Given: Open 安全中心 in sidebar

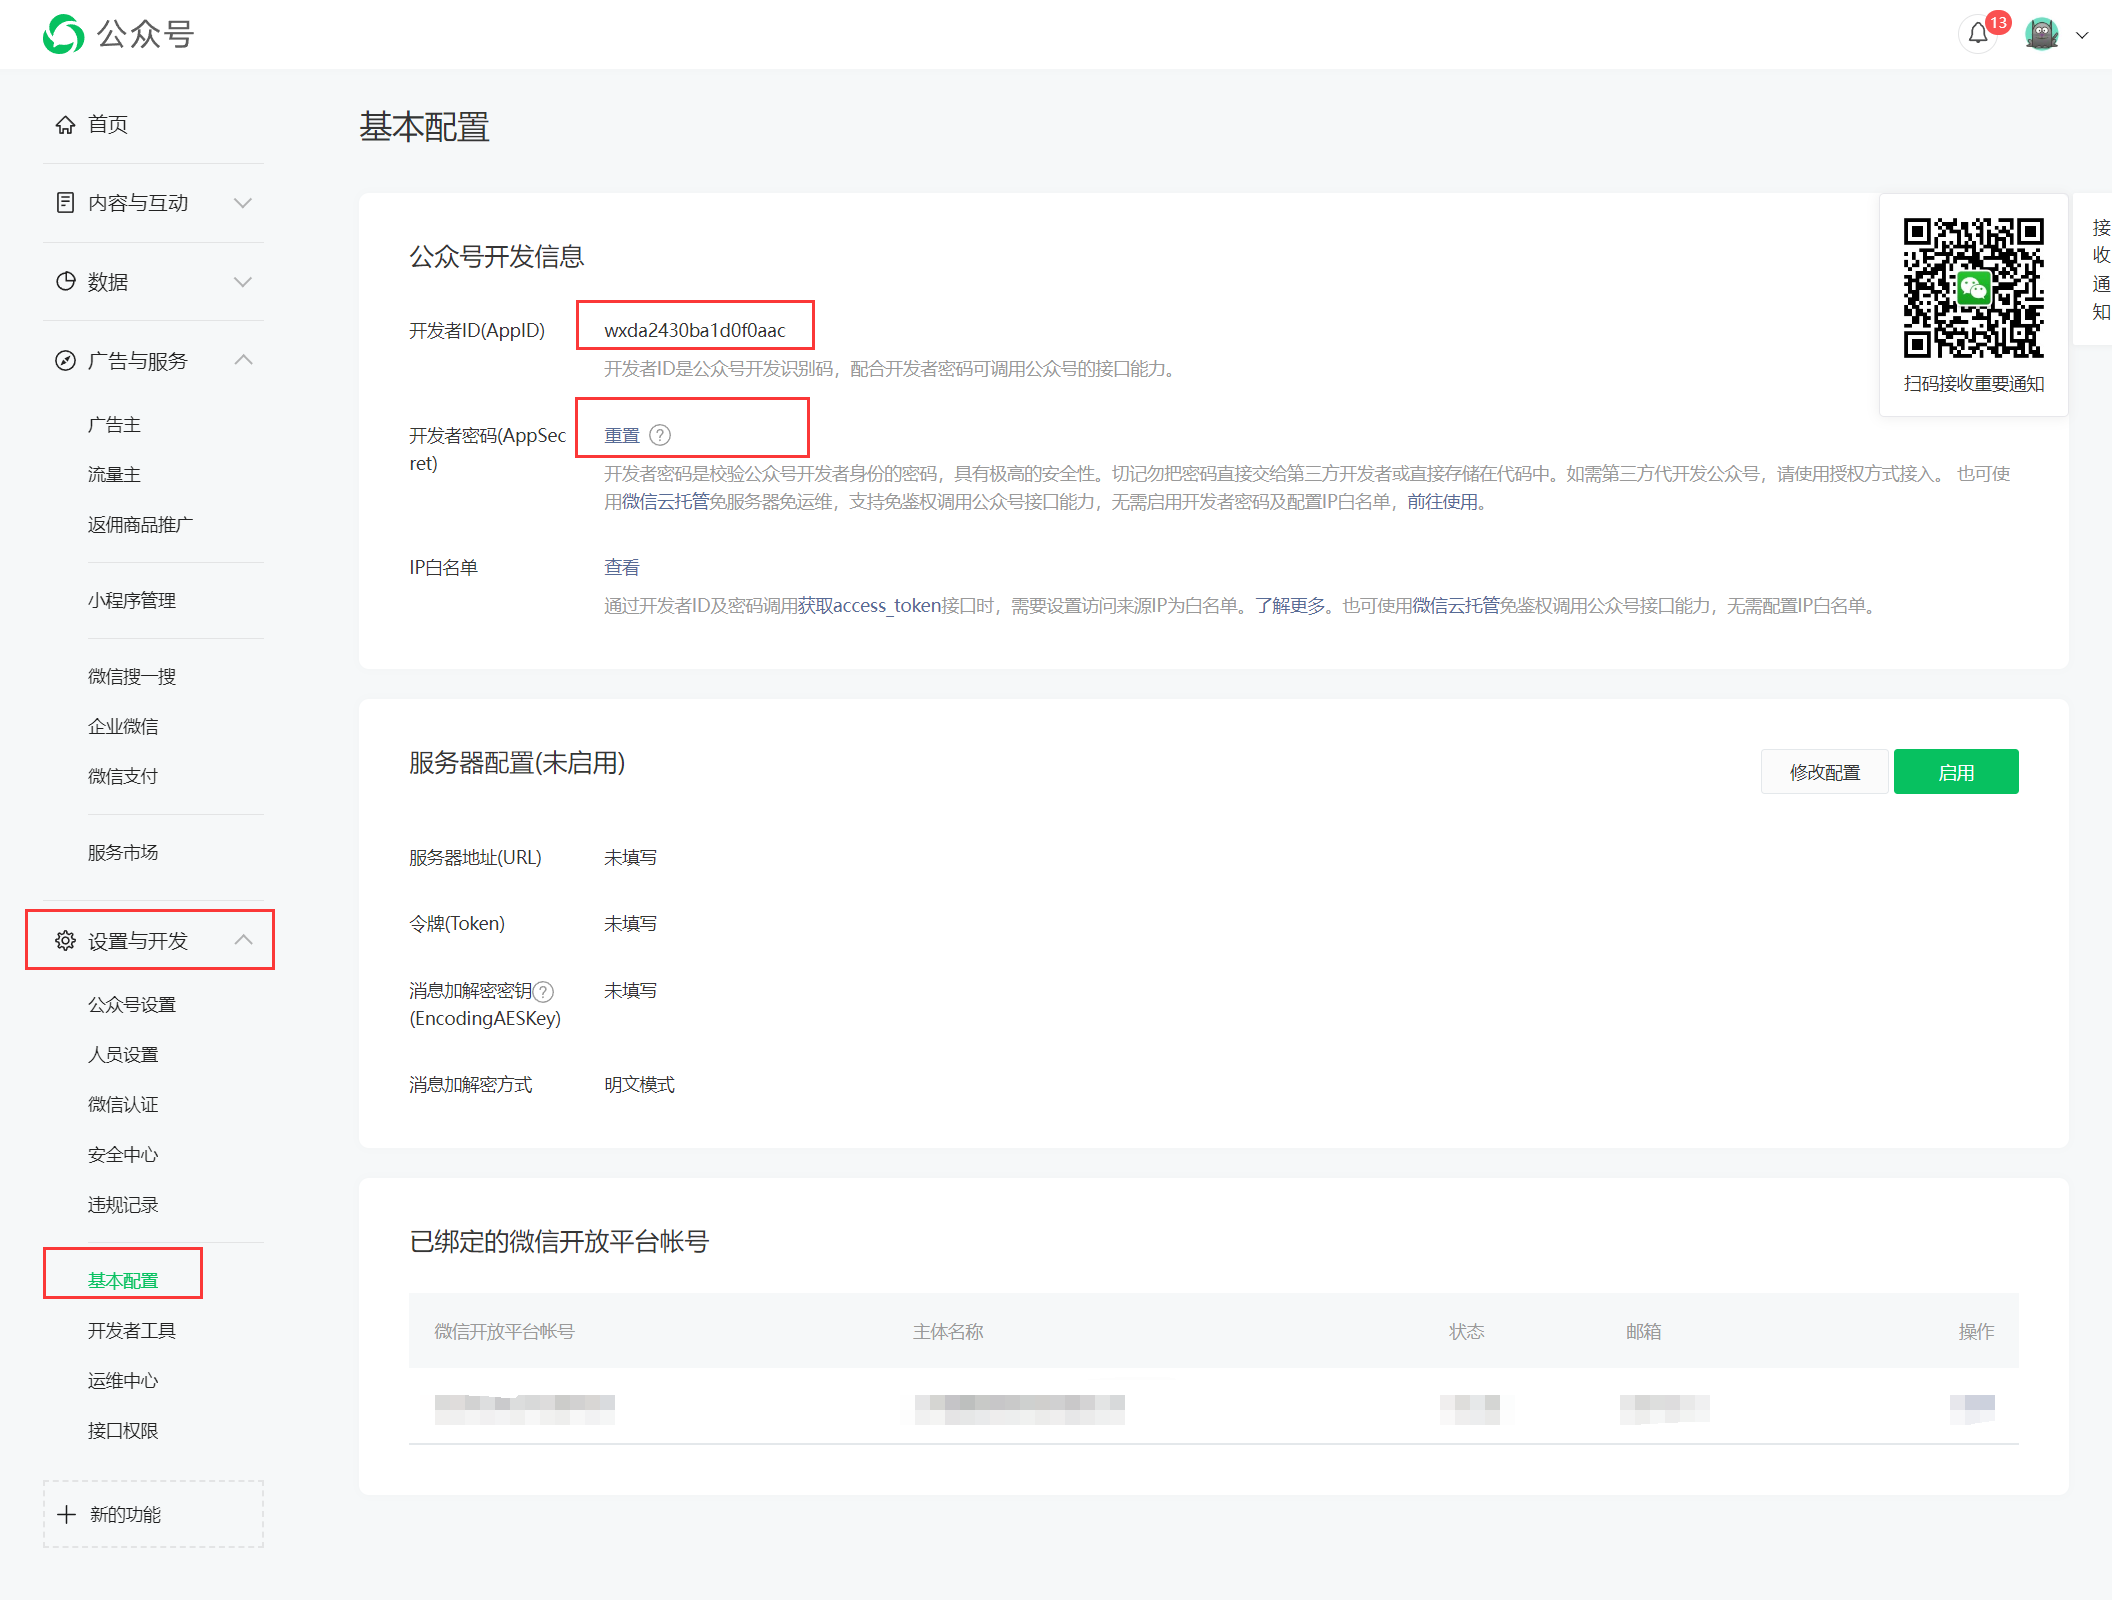Looking at the screenshot, I should [x=123, y=1155].
